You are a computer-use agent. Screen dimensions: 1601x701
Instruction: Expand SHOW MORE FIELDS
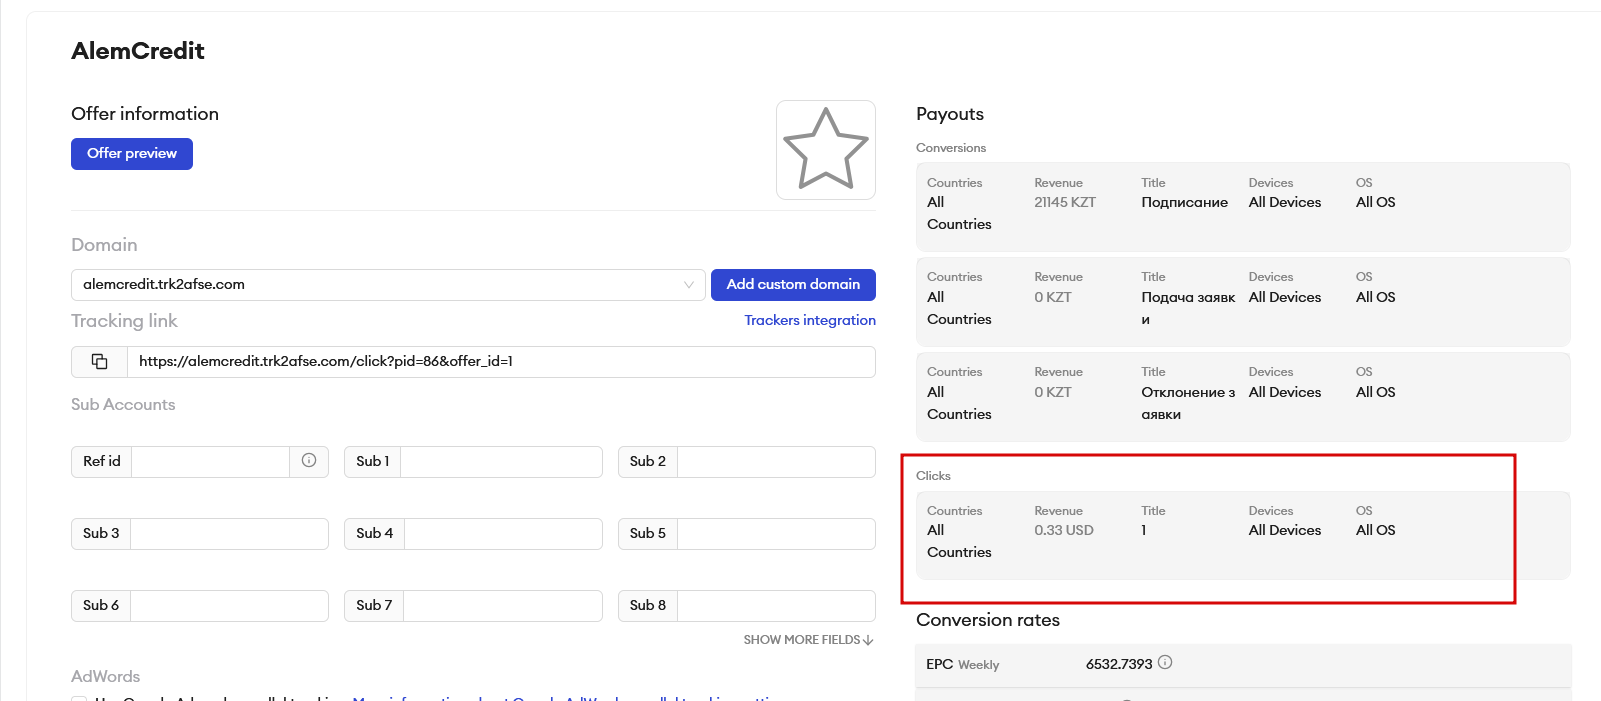tap(808, 640)
